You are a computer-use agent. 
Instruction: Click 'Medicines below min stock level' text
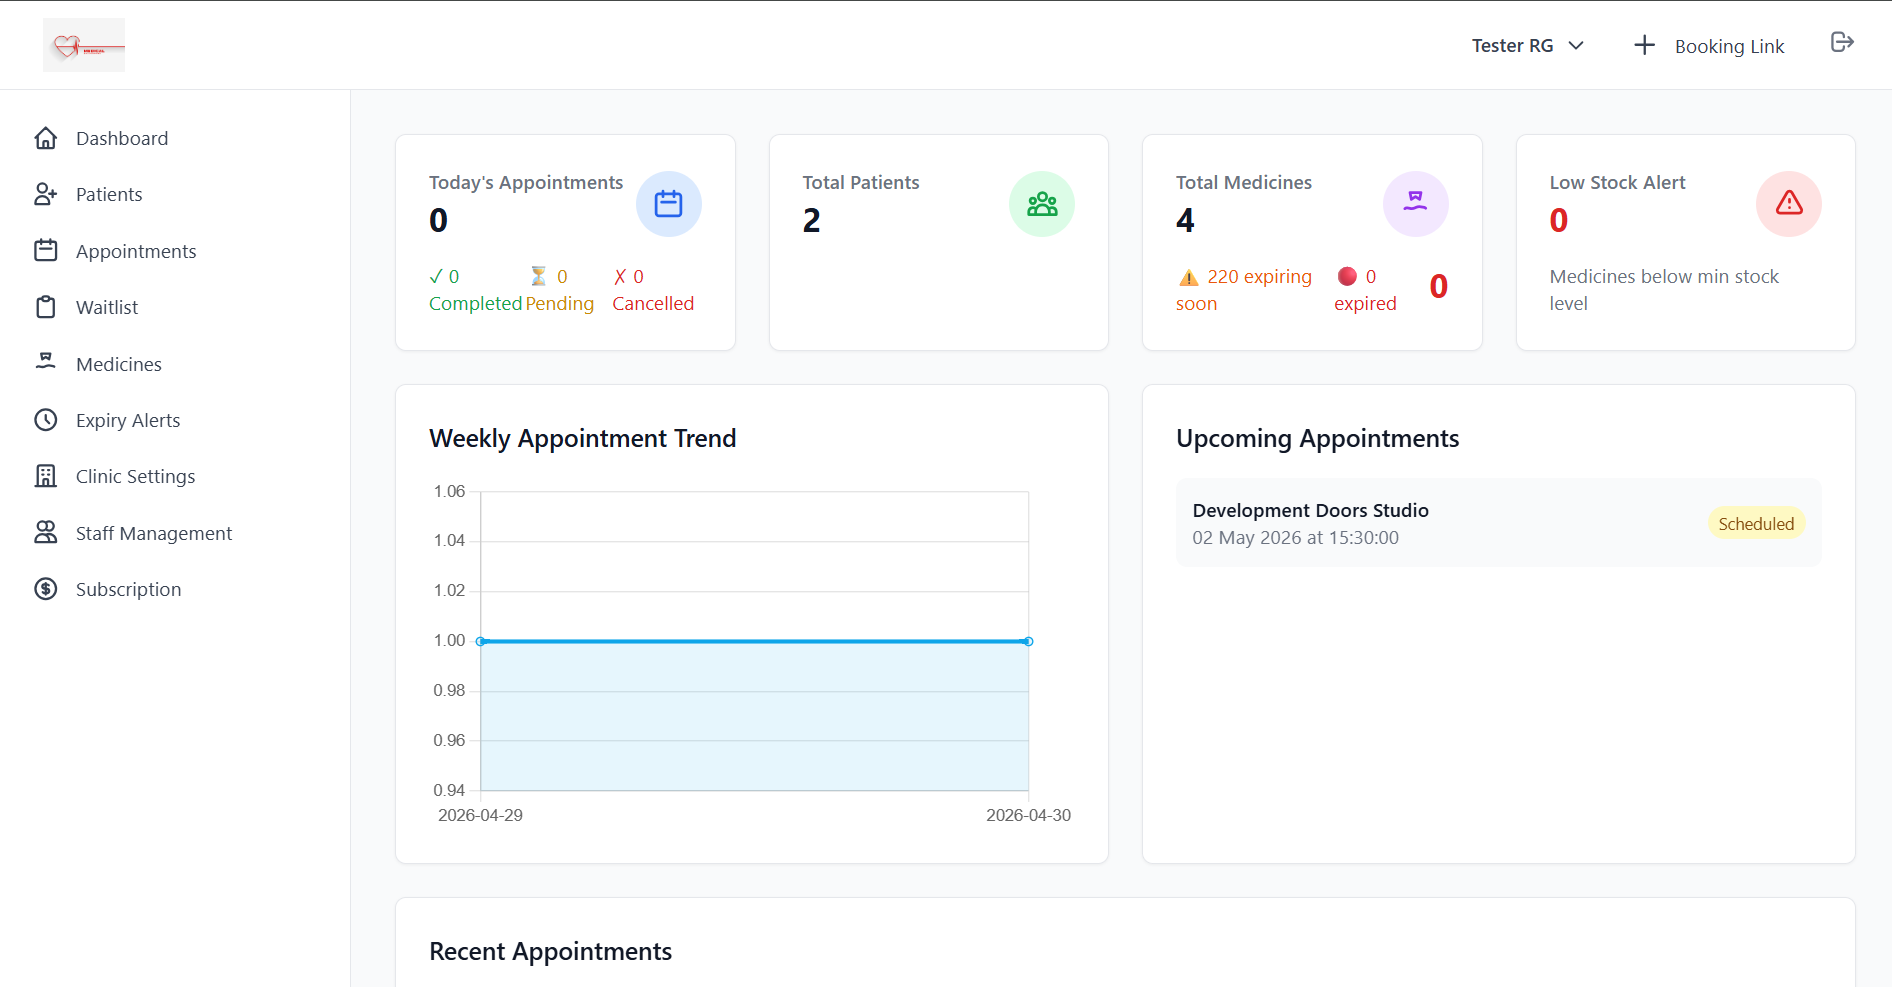[1664, 290]
